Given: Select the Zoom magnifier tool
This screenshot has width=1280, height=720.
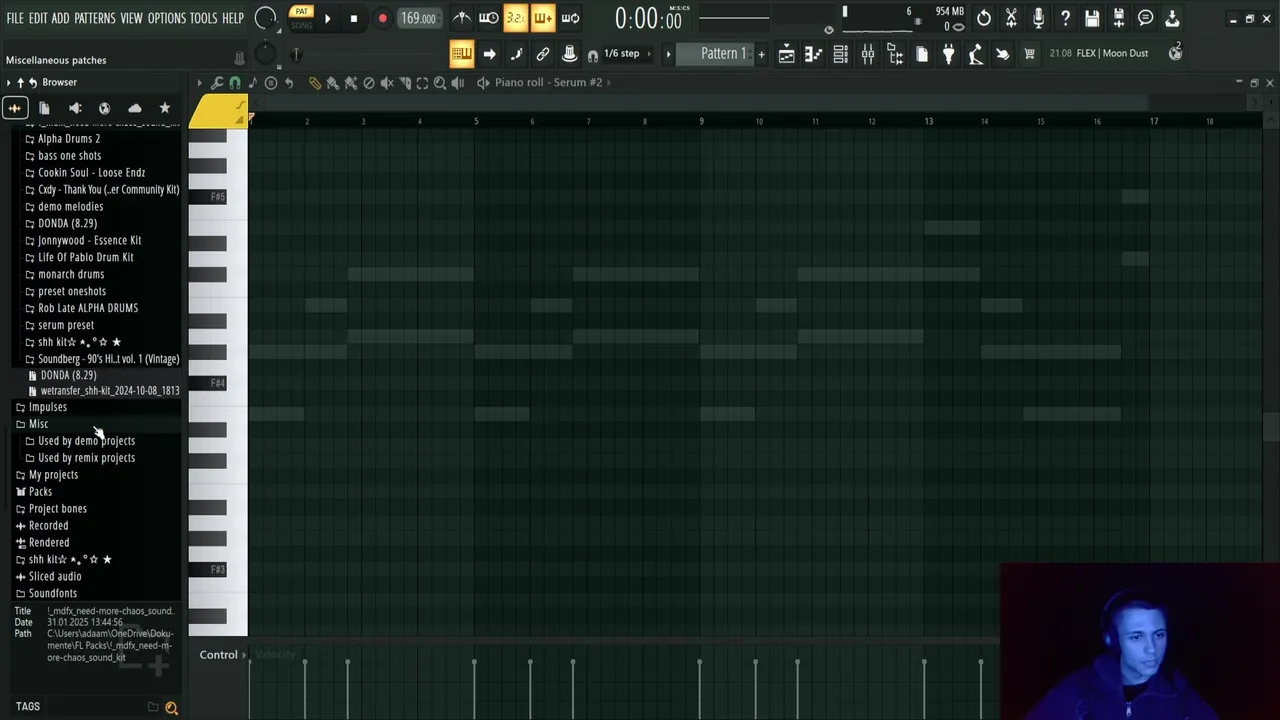Looking at the screenshot, I should (x=440, y=83).
